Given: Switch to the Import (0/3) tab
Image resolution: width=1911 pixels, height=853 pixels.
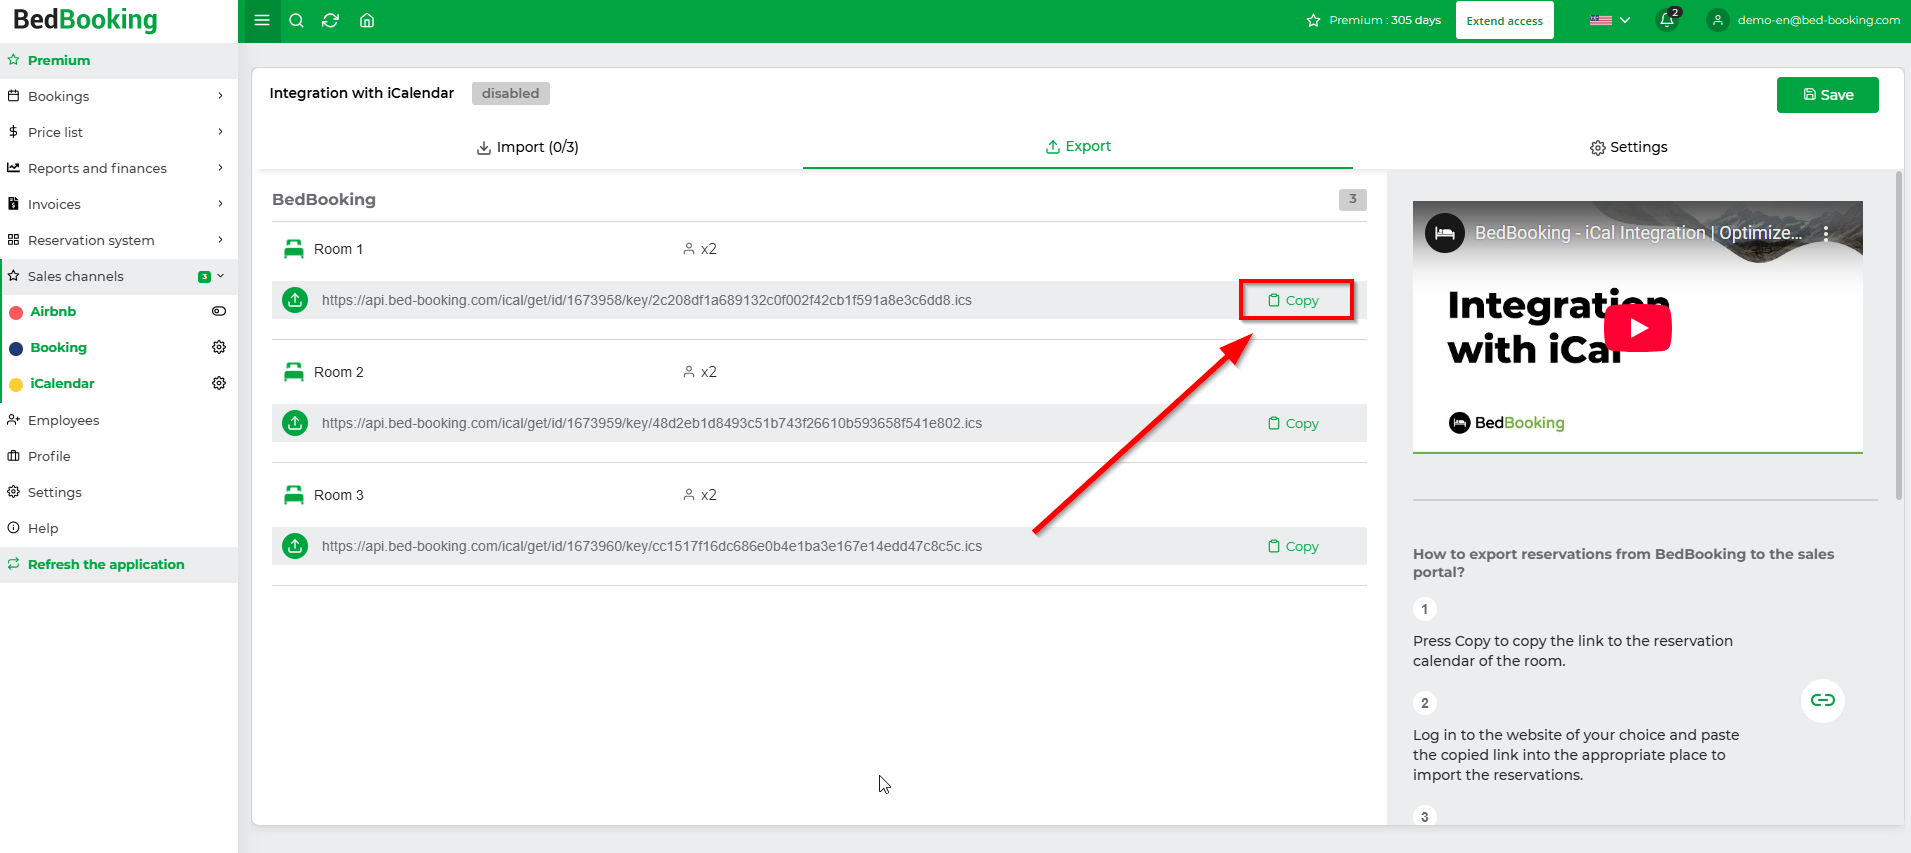Looking at the screenshot, I should coord(527,147).
